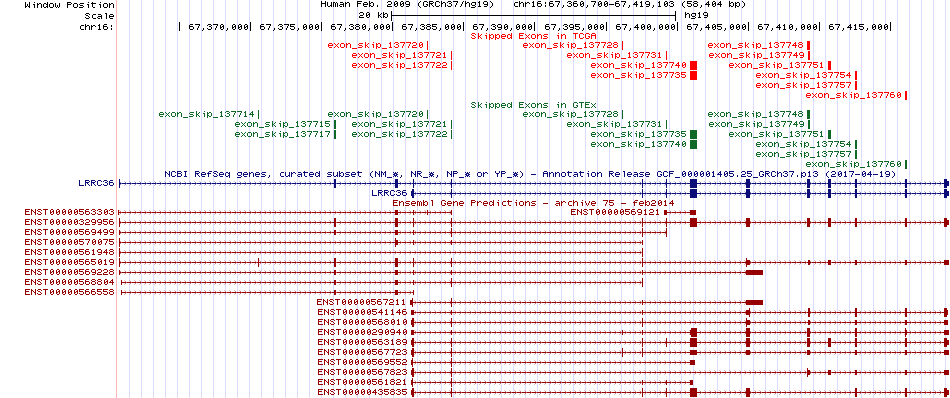Image resolution: width=950 pixels, height=398 pixels.
Task: Select green GTEx item exon_skip_137722
Action: [x=400, y=134]
